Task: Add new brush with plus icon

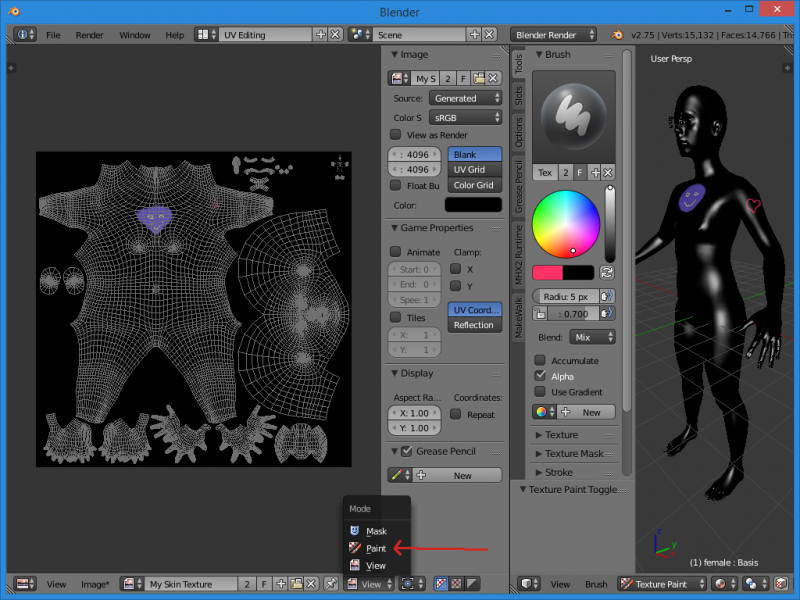Action: click(595, 173)
